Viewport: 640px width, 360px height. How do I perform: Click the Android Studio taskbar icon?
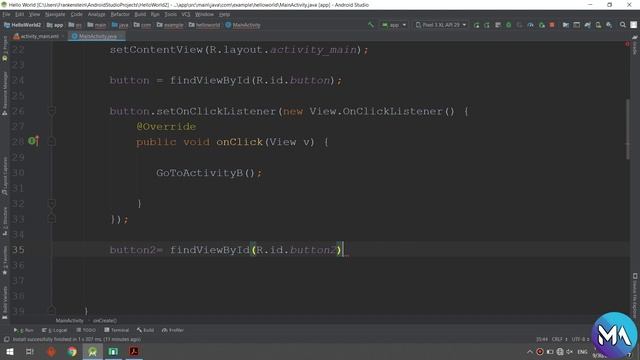point(93,351)
